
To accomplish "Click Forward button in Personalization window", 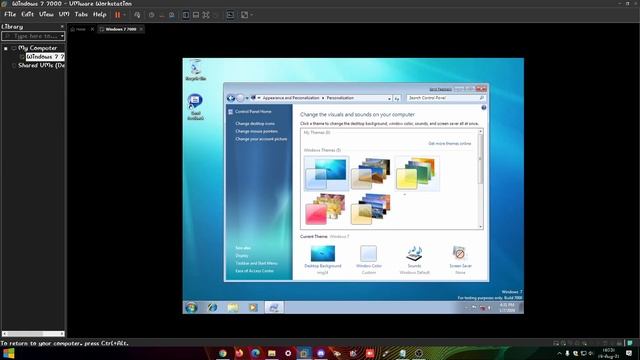I will [x=240, y=98].
